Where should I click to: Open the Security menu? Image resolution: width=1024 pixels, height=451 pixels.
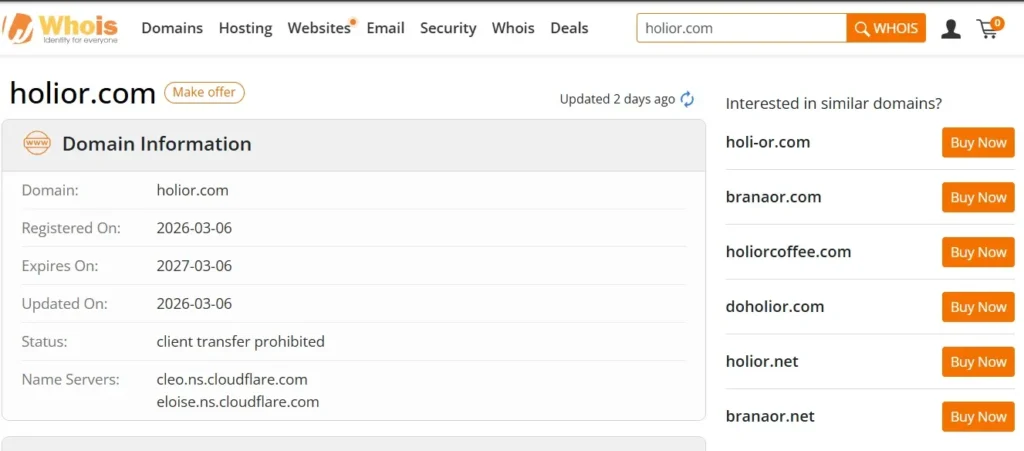[448, 28]
